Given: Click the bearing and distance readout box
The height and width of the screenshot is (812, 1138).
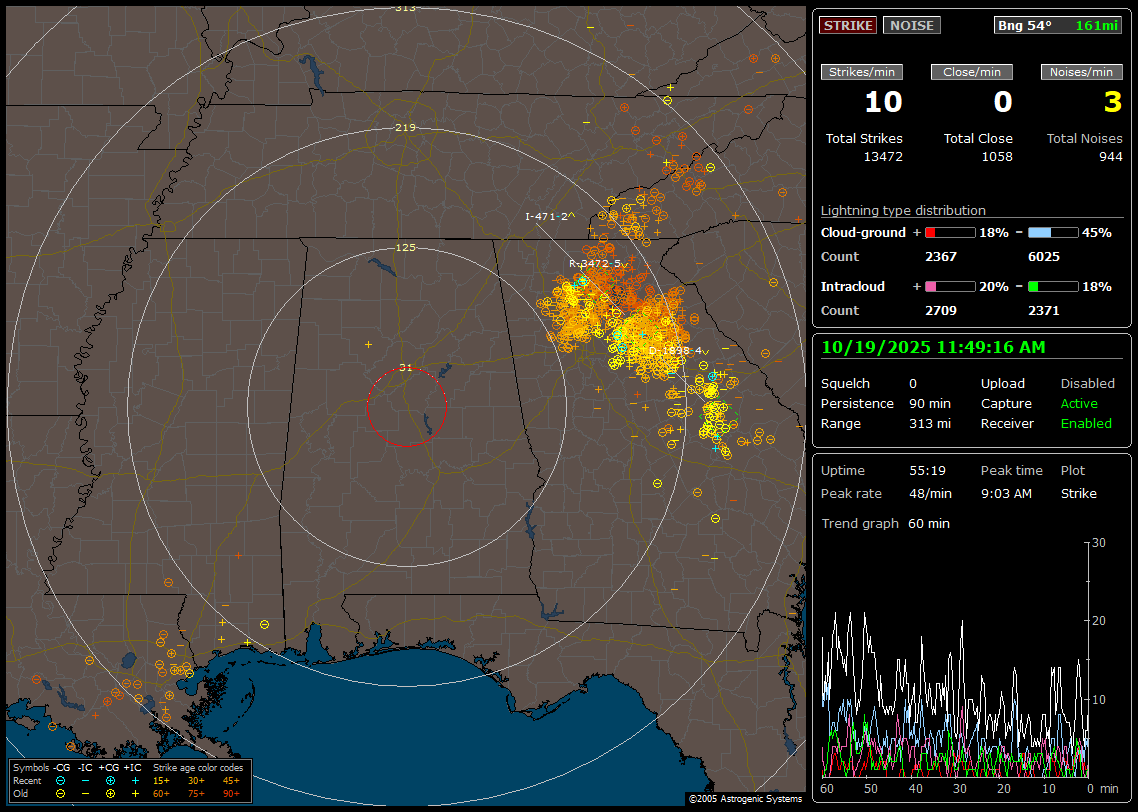Looking at the screenshot, I should (x=1058, y=26).
